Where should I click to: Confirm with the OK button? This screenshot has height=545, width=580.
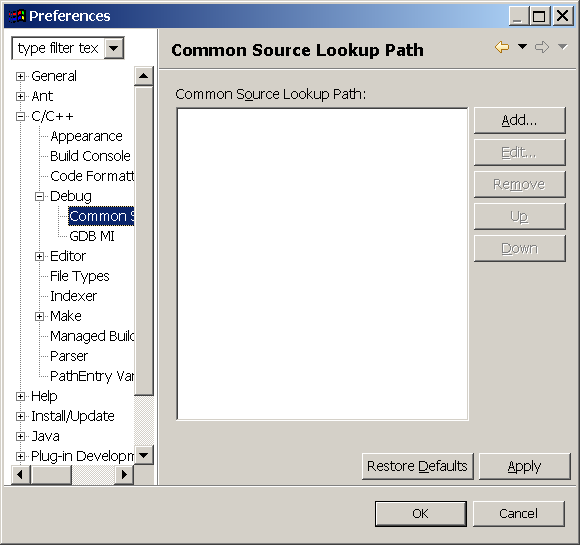coord(421,514)
